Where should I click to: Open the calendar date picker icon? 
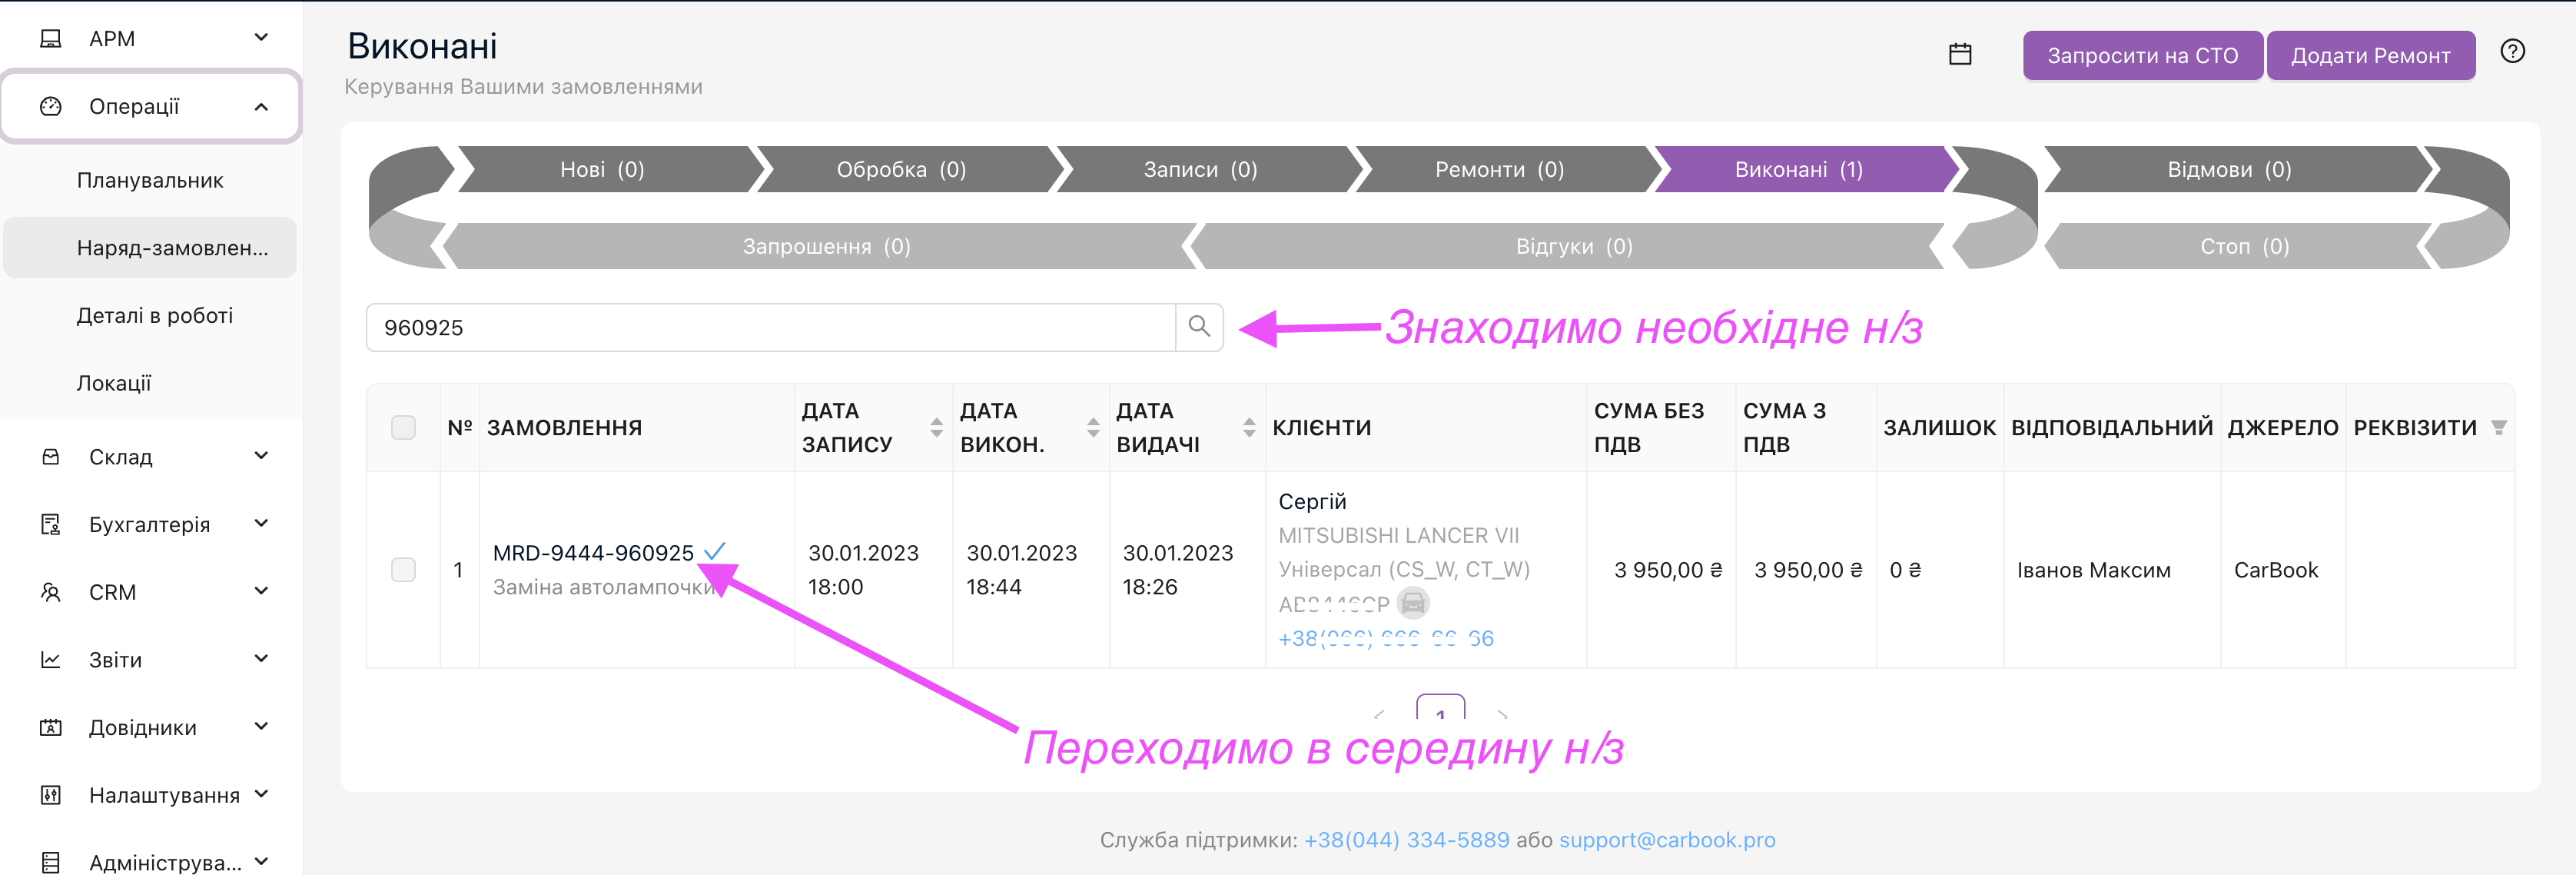point(1959,55)
